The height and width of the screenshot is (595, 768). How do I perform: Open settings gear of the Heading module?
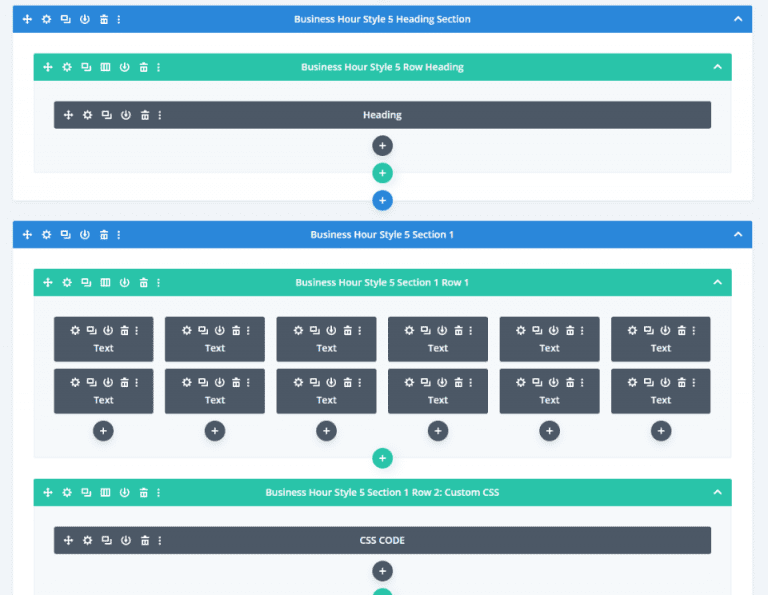tap(87, 115)
